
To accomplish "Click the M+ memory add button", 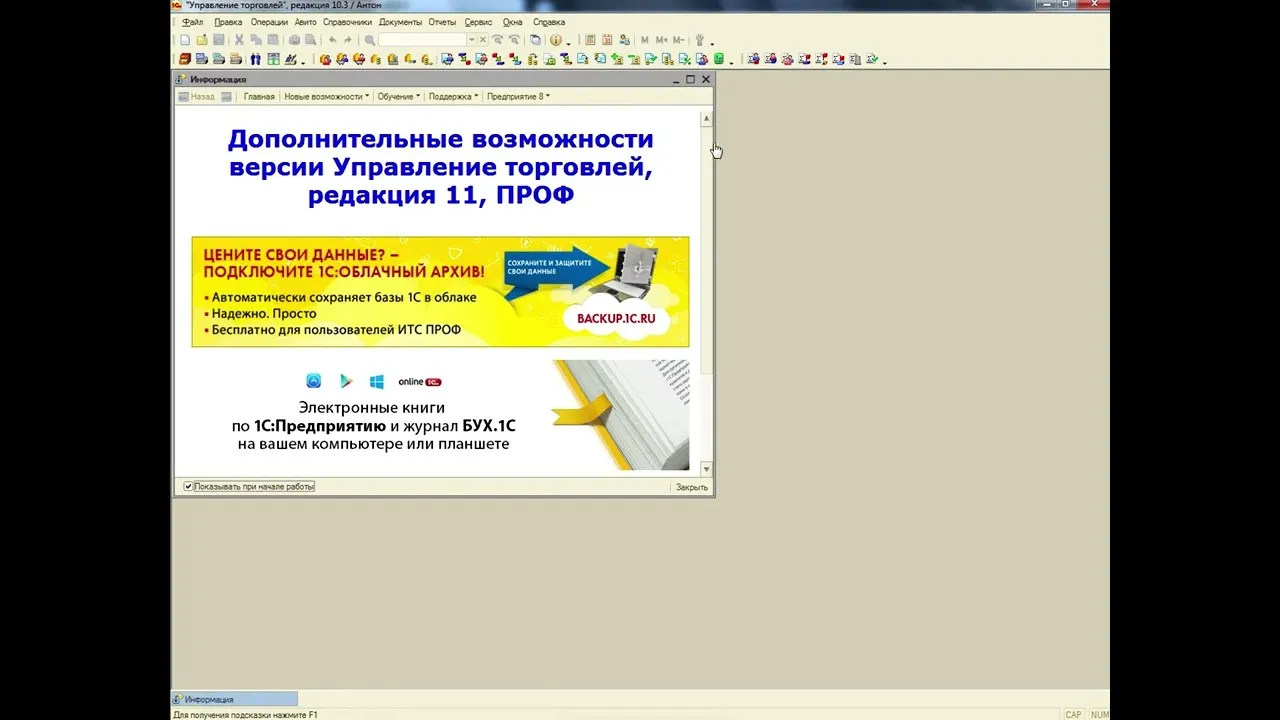I will [x=661, y=40].
